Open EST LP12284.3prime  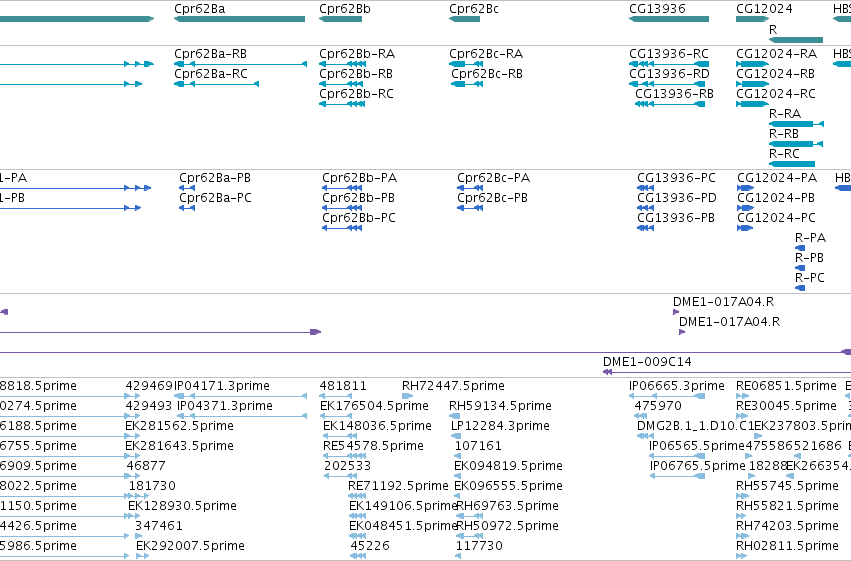pos(500,426)
